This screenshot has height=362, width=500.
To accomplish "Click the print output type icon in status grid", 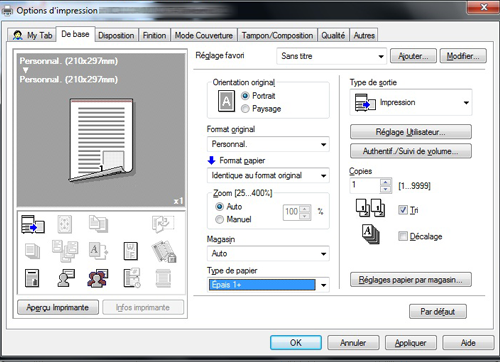I will pyautogui.click(x=33, y=224).
